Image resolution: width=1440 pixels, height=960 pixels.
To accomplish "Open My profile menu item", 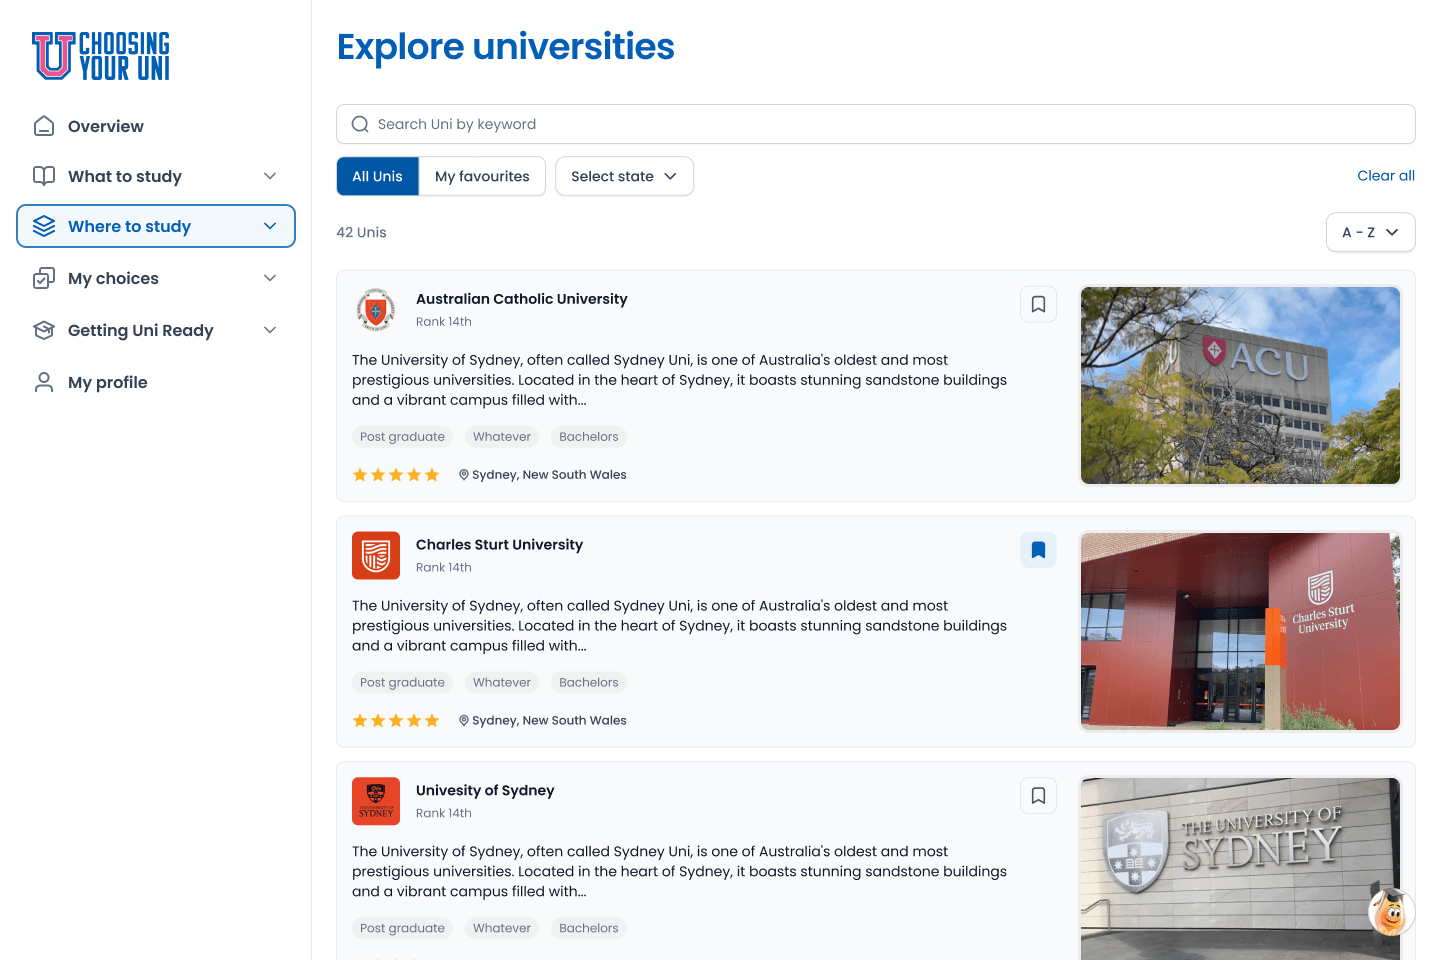I will click(x=156, y=382).
